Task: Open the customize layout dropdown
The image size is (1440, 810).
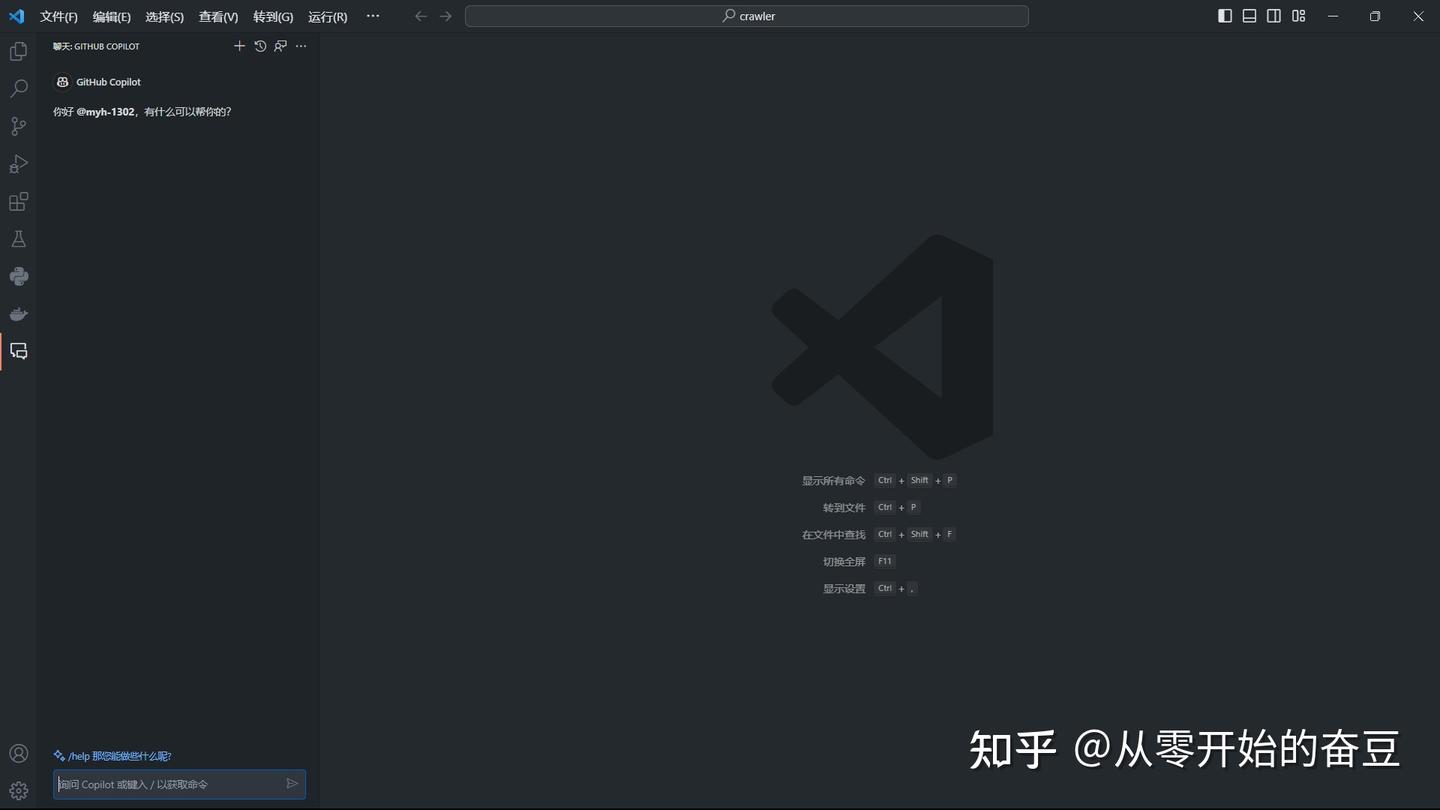Action: 1298,16
